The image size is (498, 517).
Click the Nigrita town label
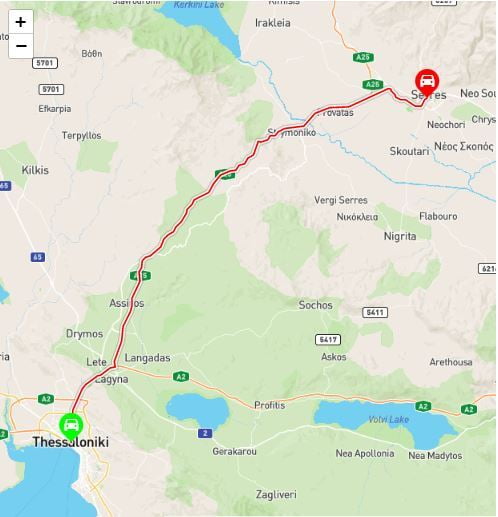[x=400, y=236]
